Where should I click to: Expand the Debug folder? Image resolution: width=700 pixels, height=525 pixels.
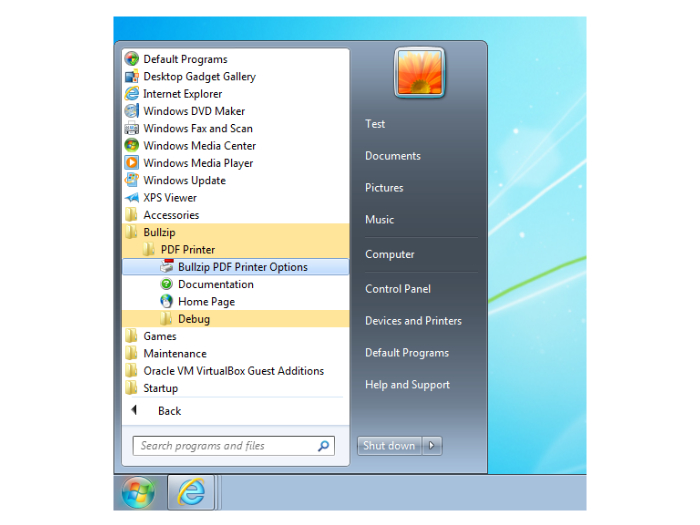click(235, 319)
